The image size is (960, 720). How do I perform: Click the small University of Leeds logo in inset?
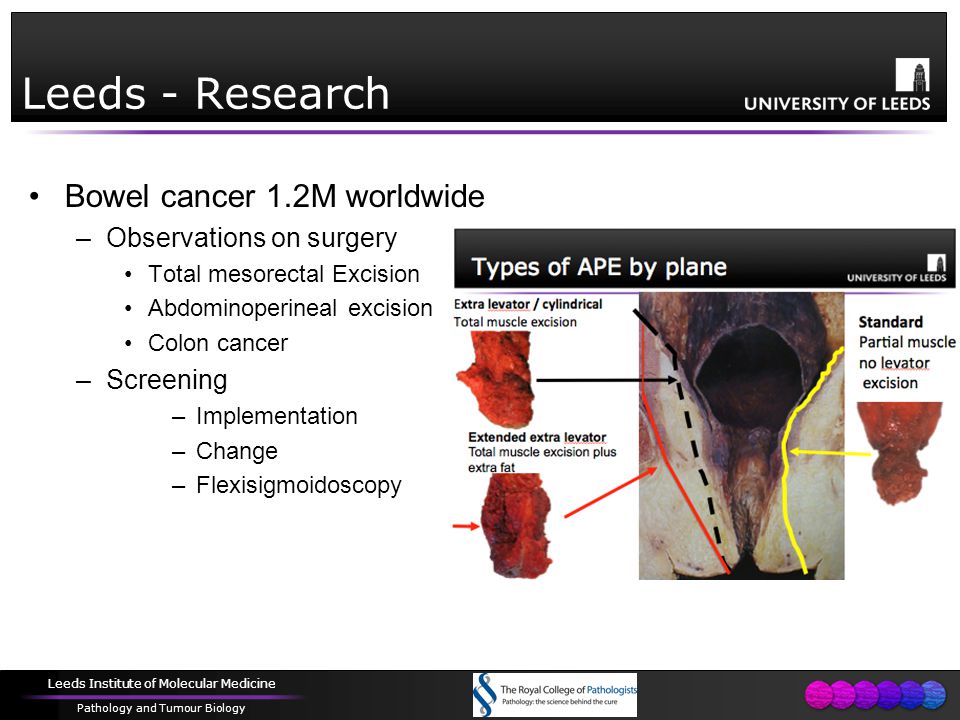(x=897, y=269)
